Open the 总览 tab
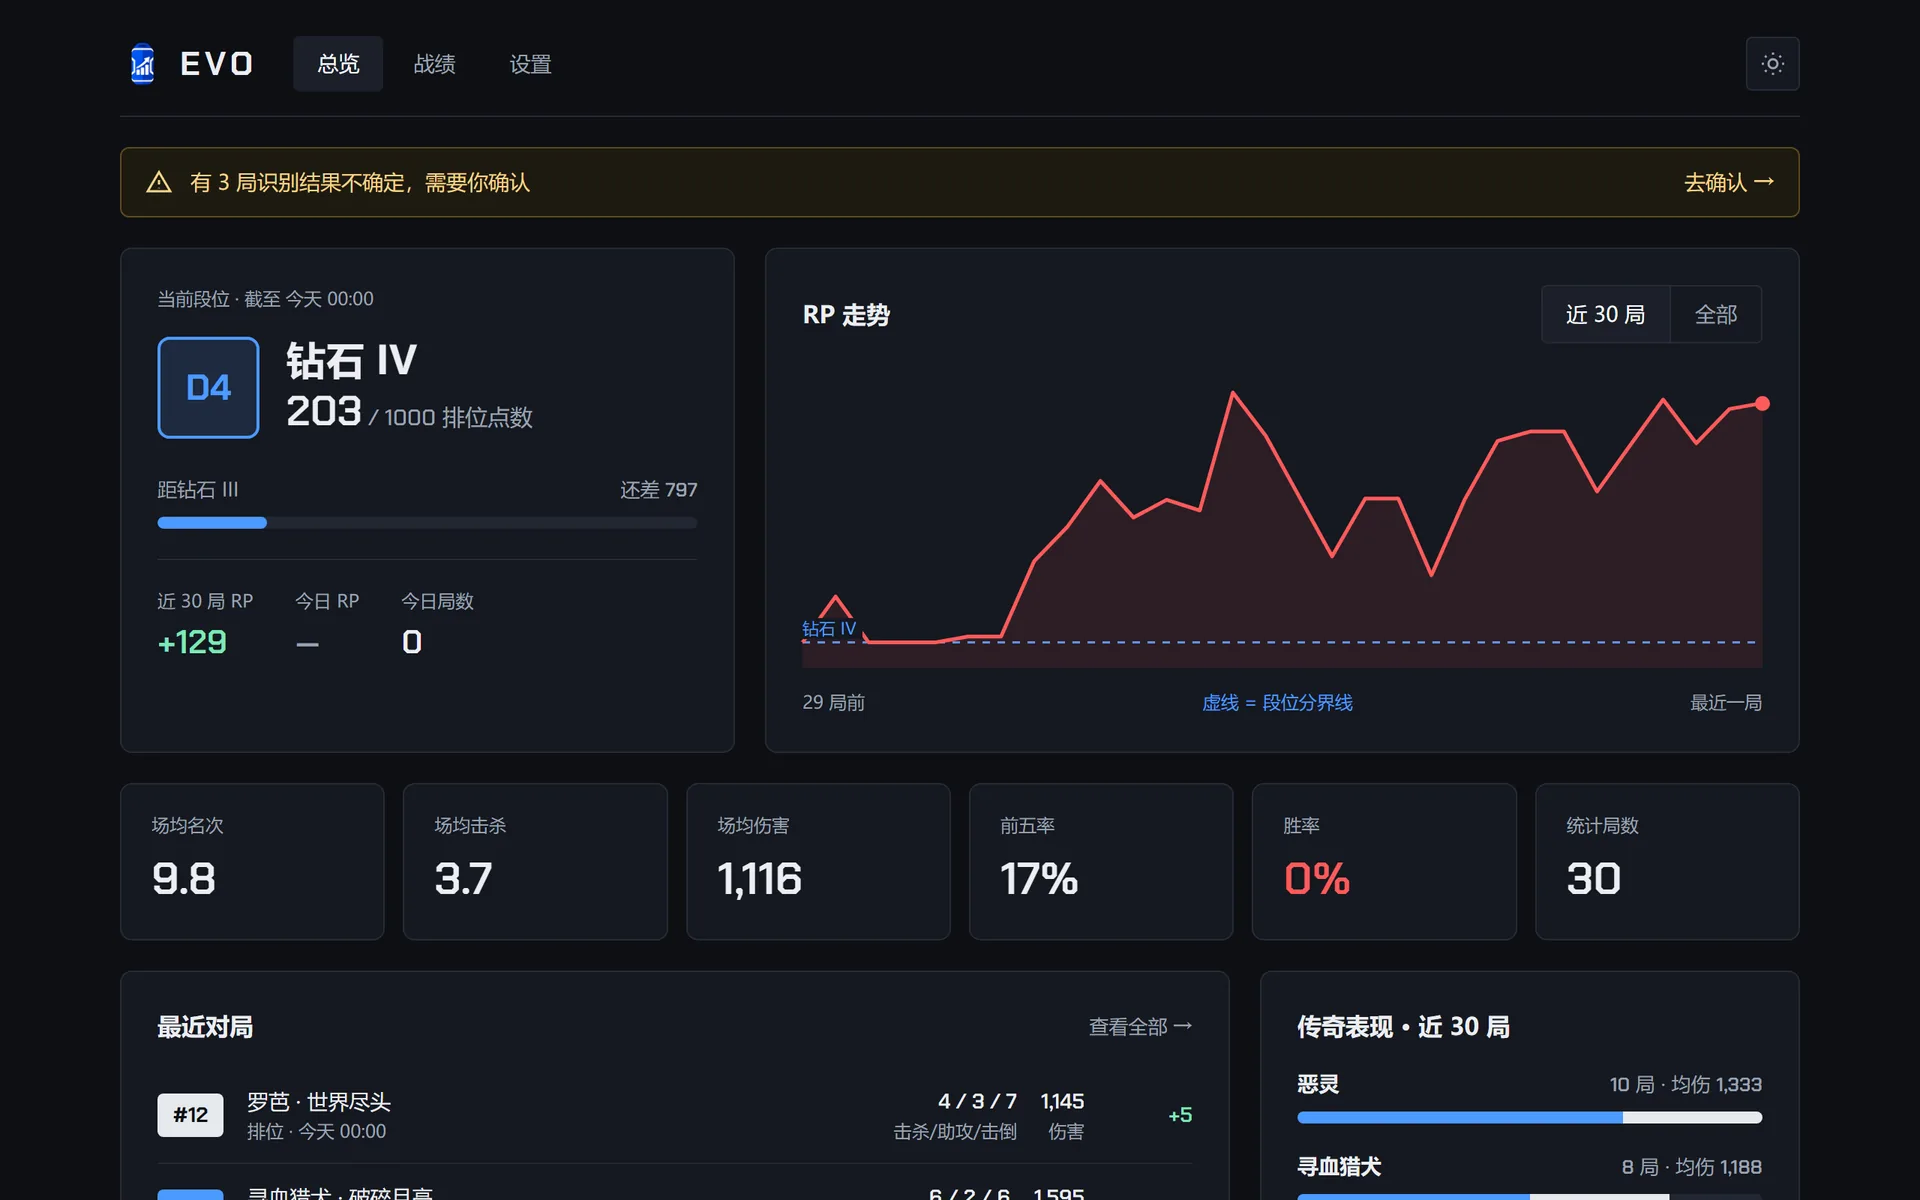Viewport: 1920px width, 1200px height. click(338, 64)
